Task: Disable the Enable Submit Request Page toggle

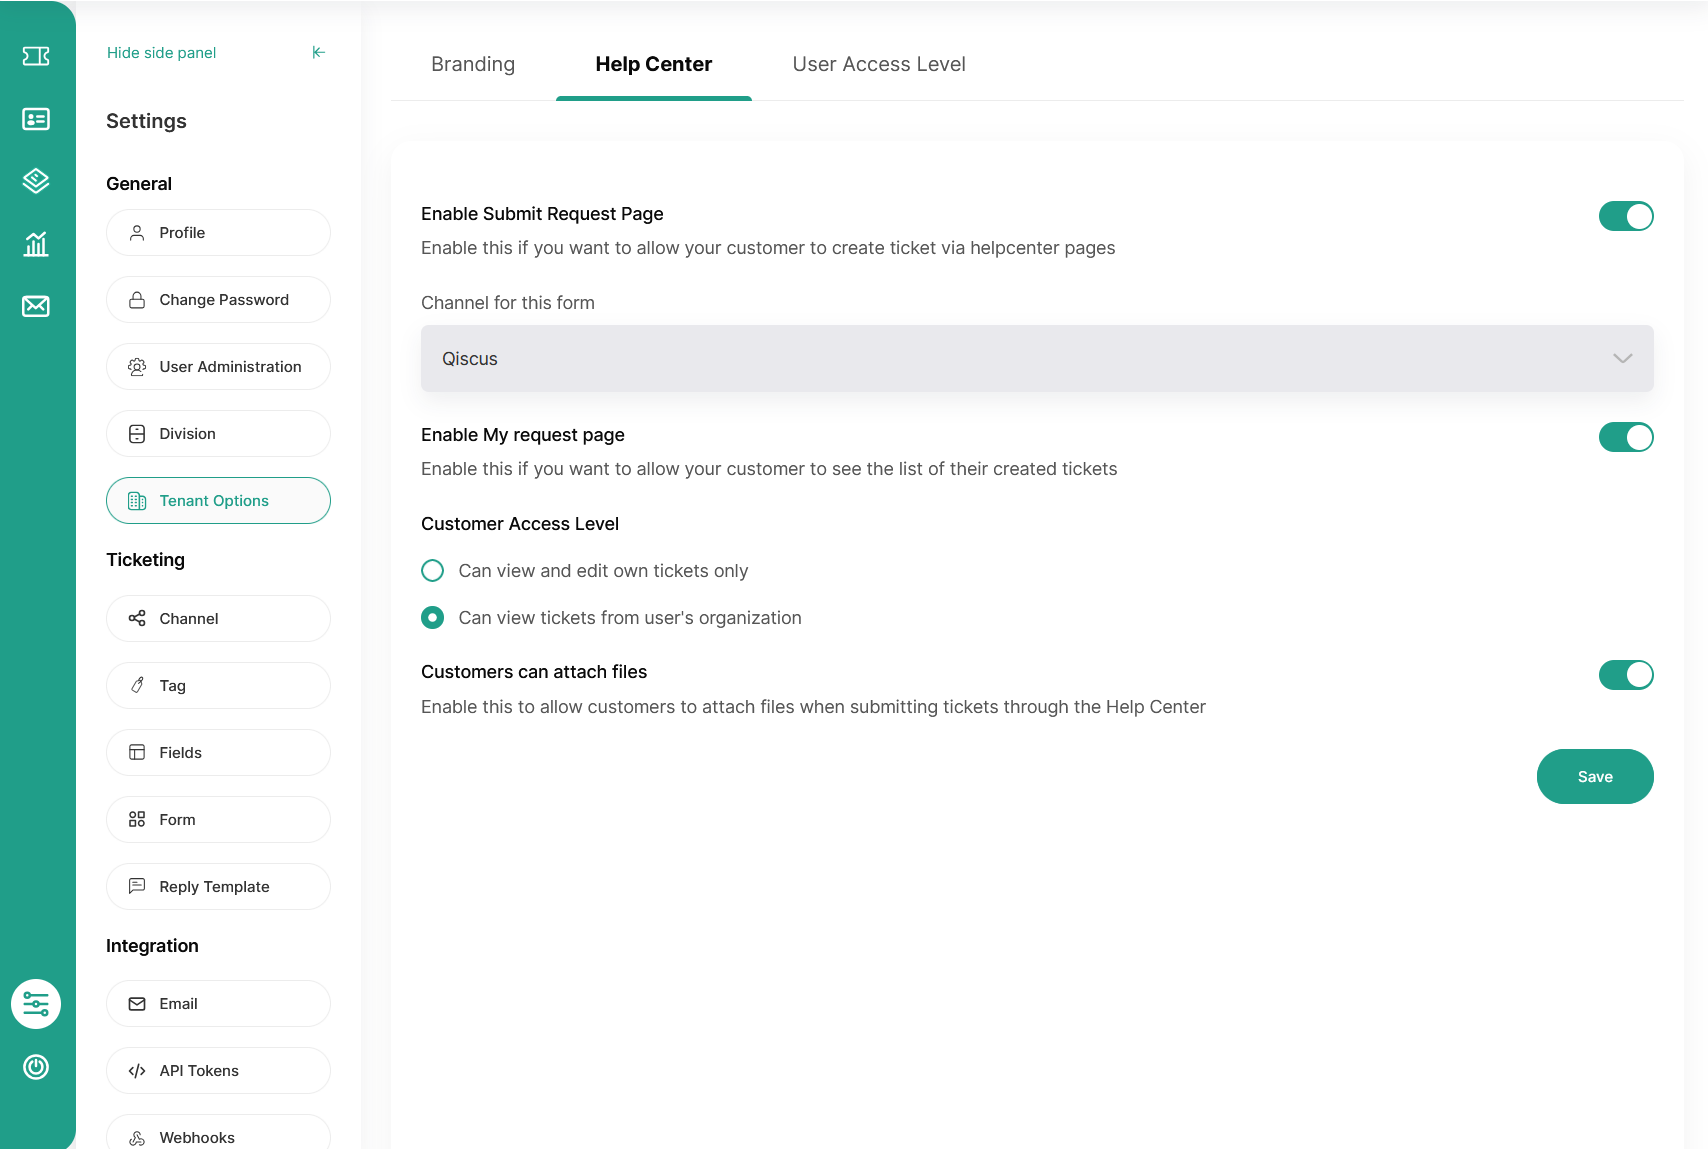Action: coord(1625,216)
